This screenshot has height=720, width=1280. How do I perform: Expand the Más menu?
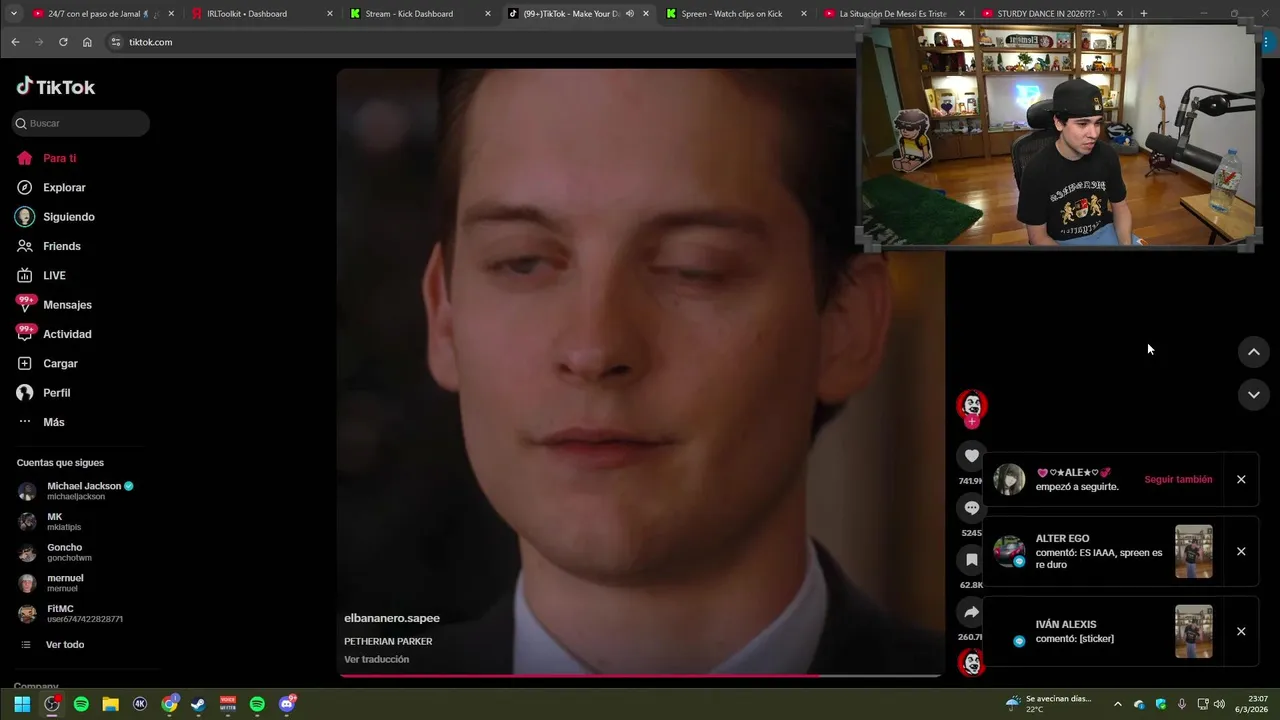point(41,422)
